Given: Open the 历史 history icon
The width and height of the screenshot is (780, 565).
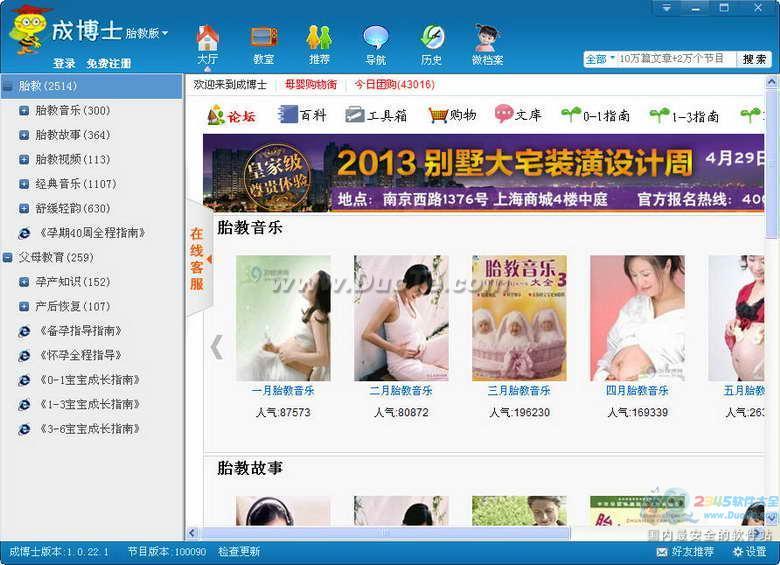Looking at the screenshot, I should tap(431, 40).
